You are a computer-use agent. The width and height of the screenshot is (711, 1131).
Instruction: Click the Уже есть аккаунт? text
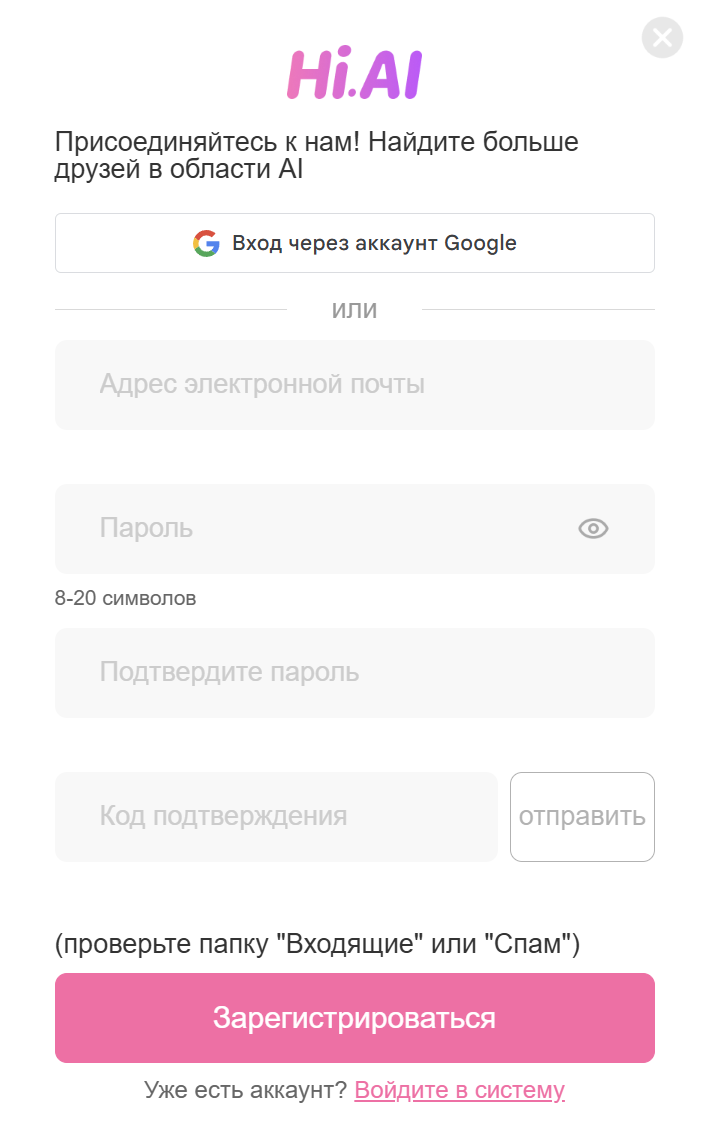246,1089
